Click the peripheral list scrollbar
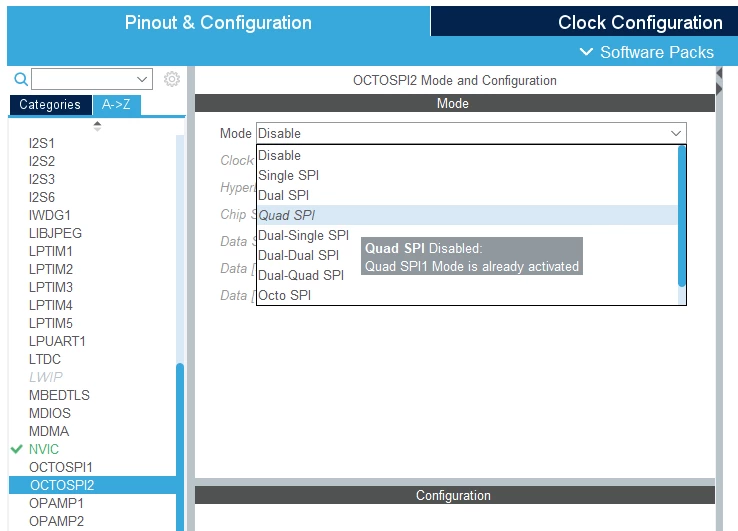This screenshot has height=531, width=738. coord(180,446)
